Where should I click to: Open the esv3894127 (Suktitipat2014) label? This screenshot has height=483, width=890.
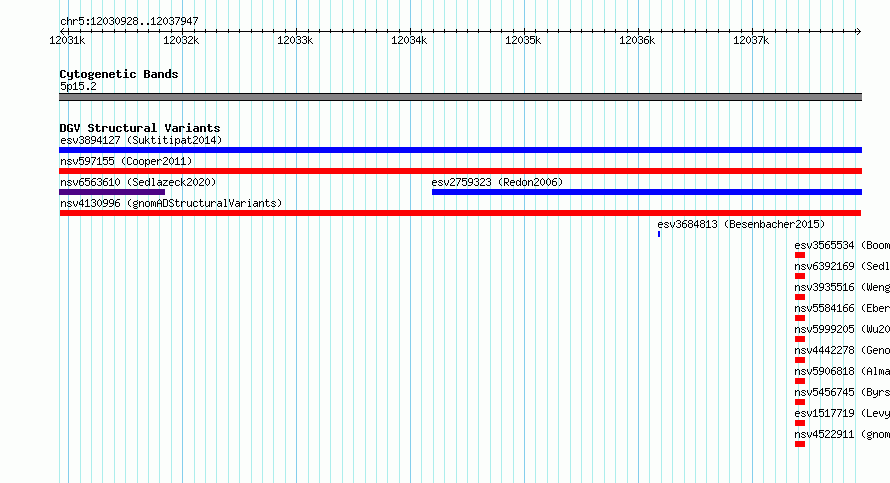click(x=141, y=140)
